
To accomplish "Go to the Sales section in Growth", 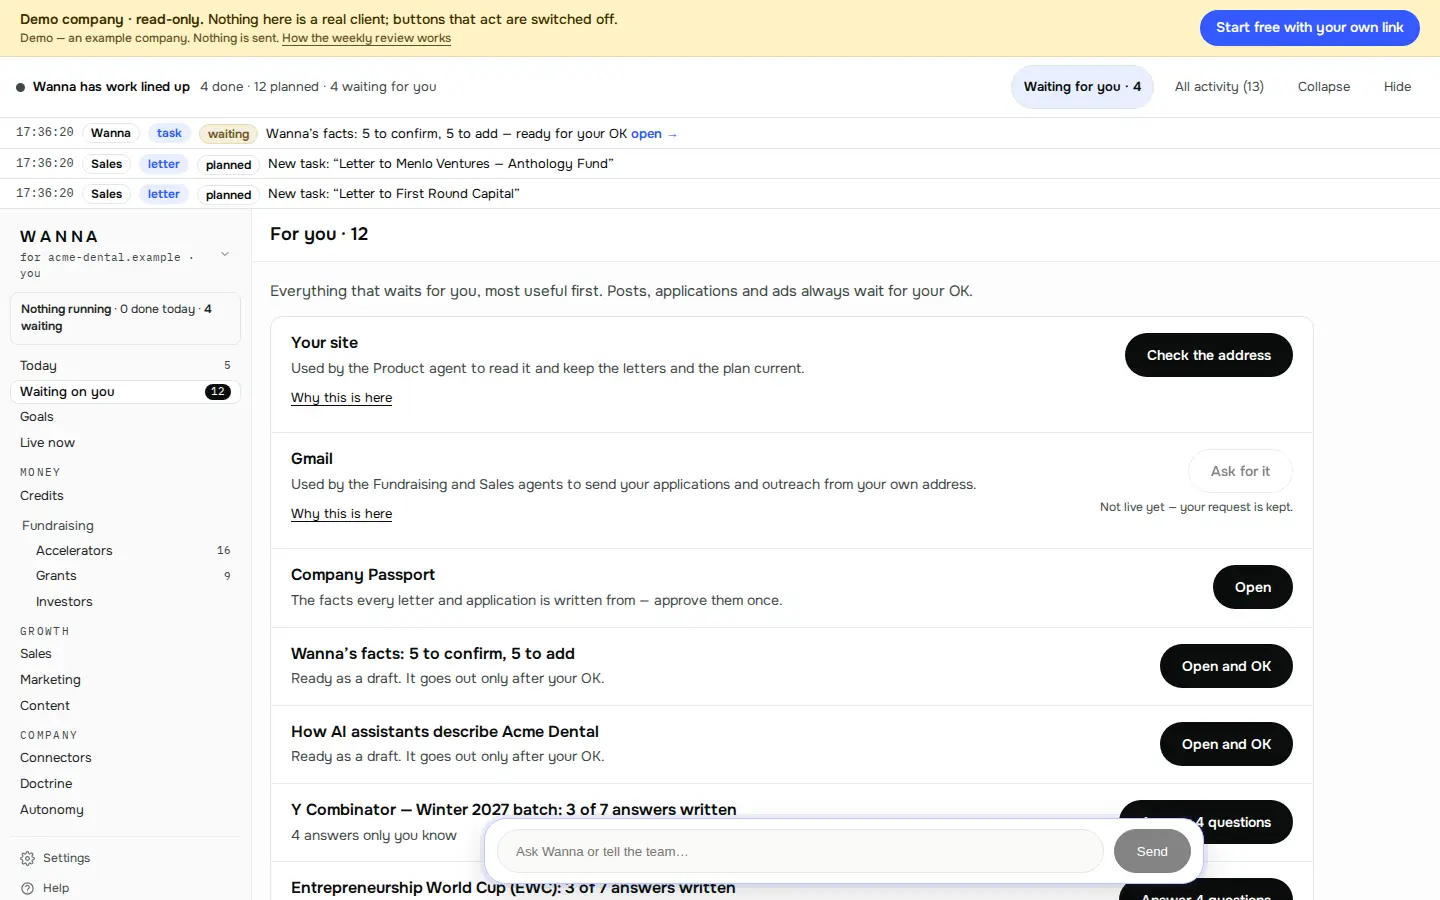I will 125,654.
